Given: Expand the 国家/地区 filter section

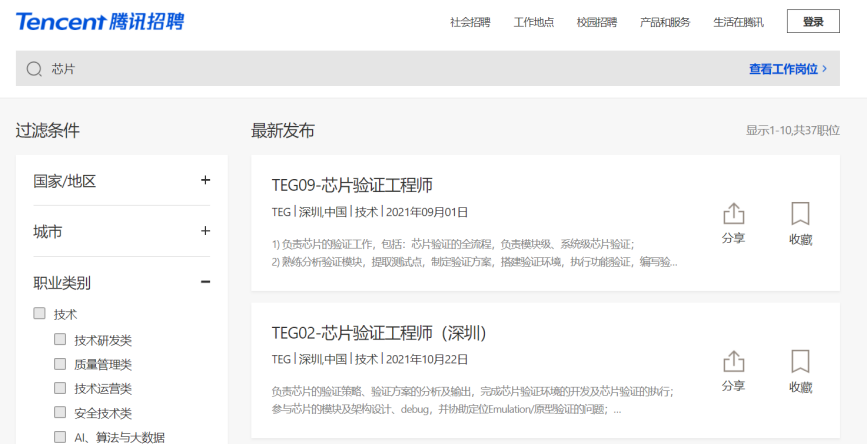Looking at the screenshot, I should point(205,180).
